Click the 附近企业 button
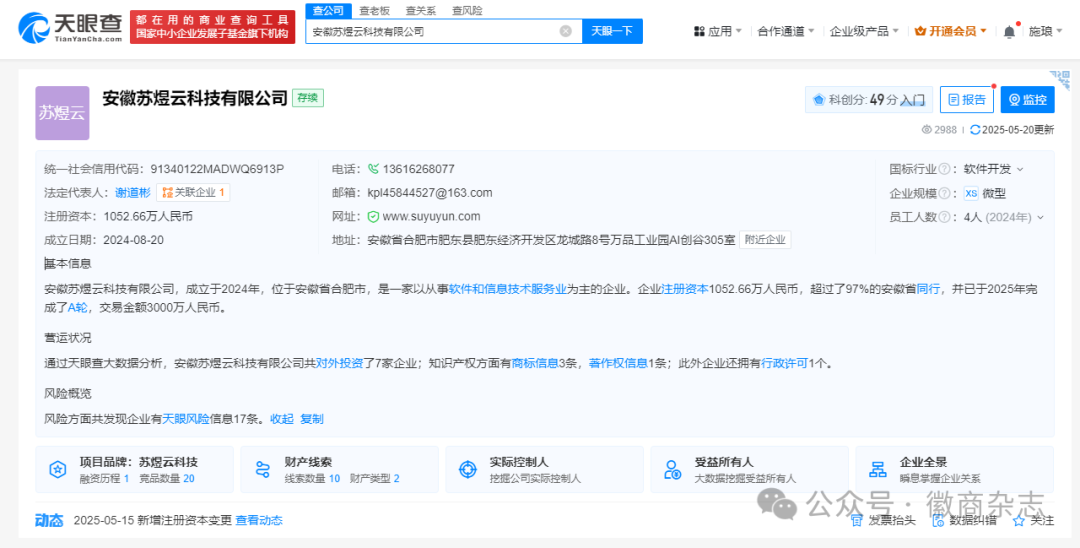 click(765, 240)
